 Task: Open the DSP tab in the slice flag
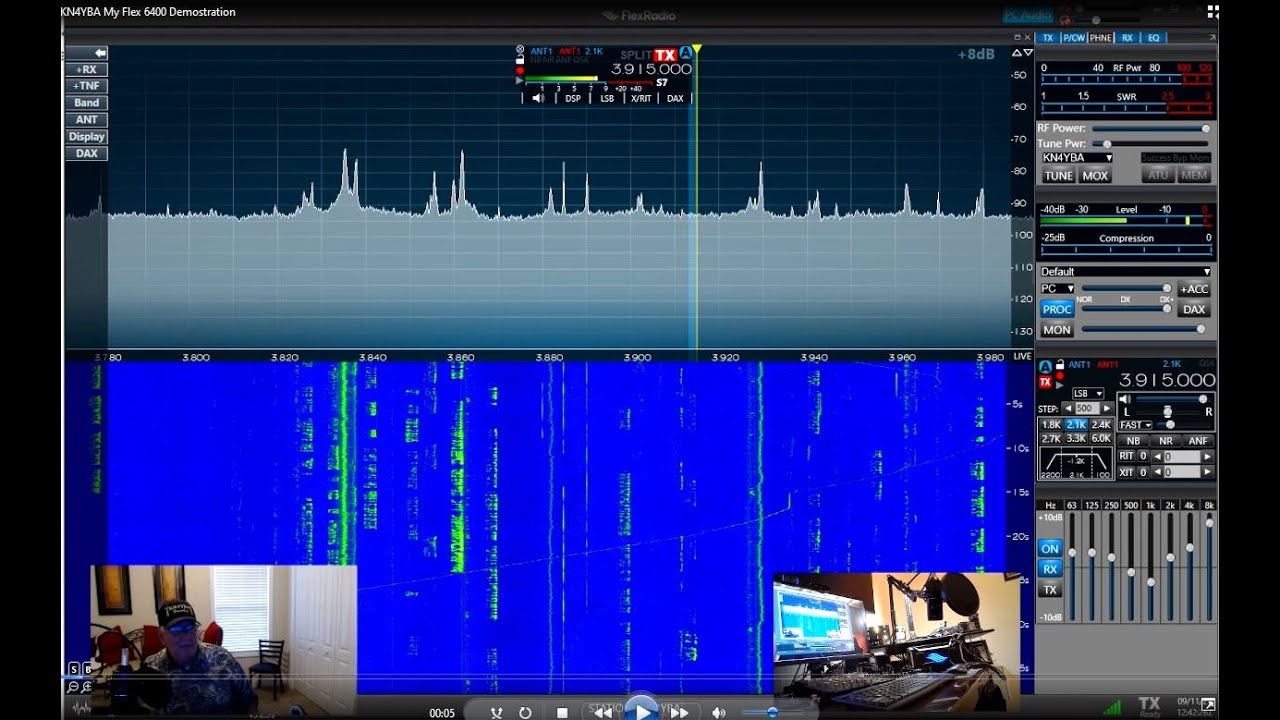coord(573,98)
